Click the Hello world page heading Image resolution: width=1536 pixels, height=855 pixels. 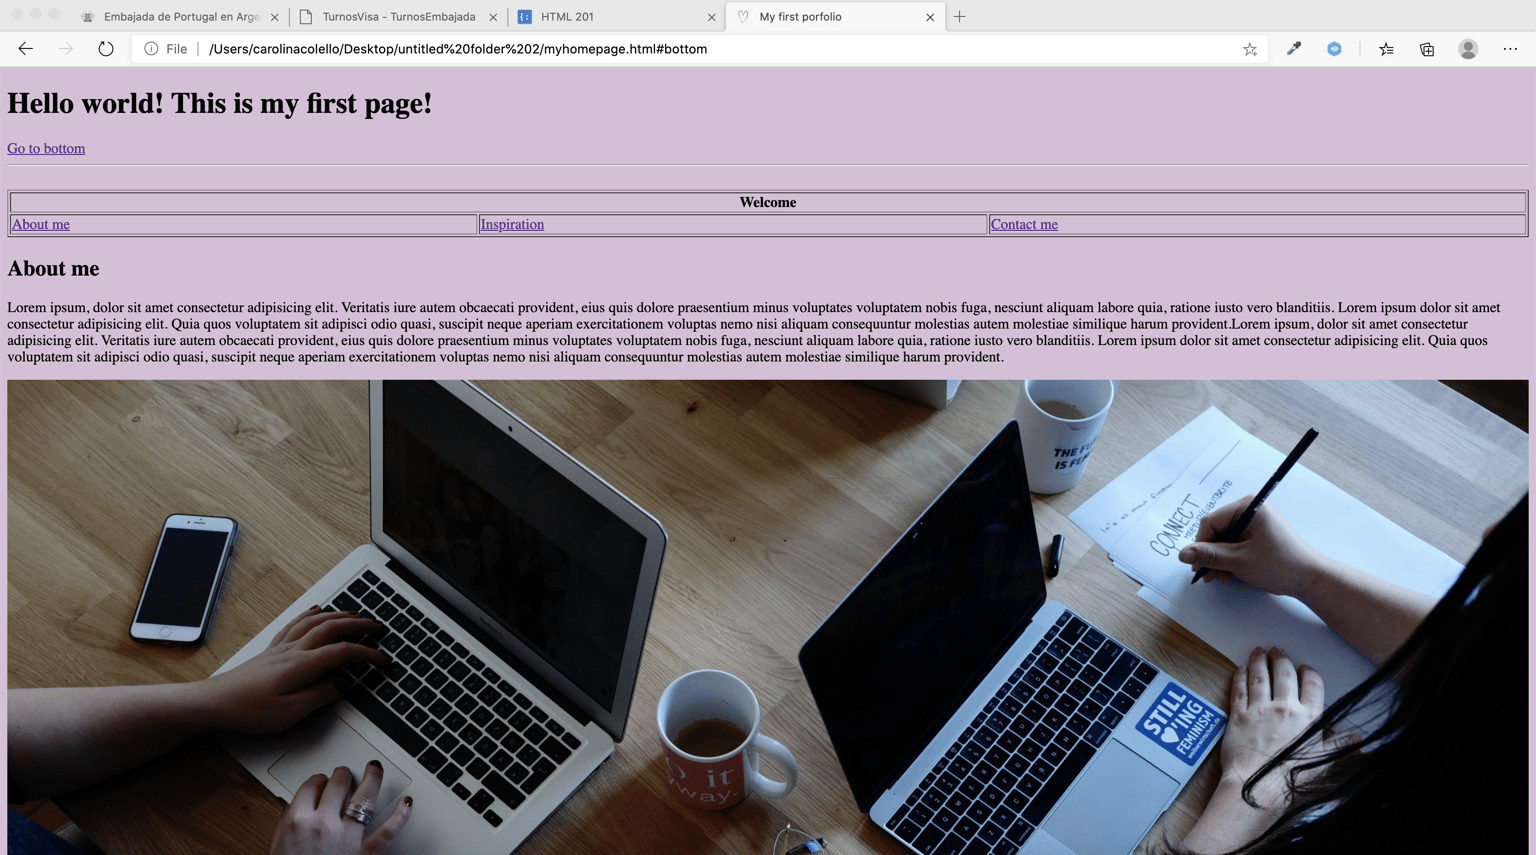pos(220,103)
